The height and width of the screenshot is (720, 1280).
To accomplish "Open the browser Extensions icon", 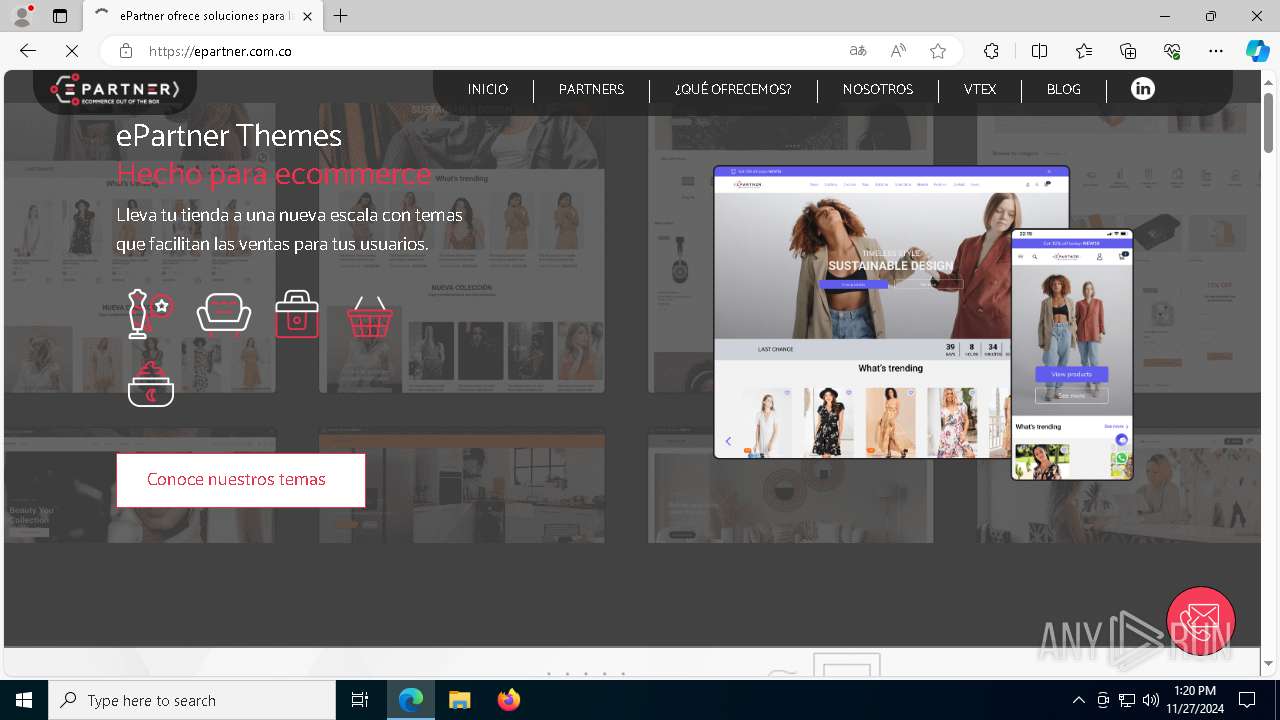I will (x=991, y=51).
